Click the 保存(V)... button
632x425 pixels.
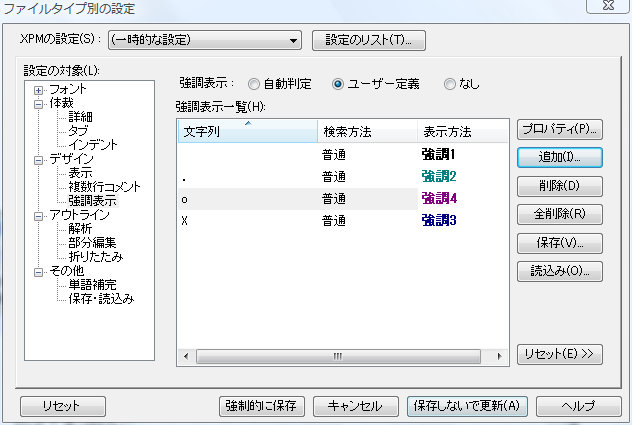coord(559,243)
